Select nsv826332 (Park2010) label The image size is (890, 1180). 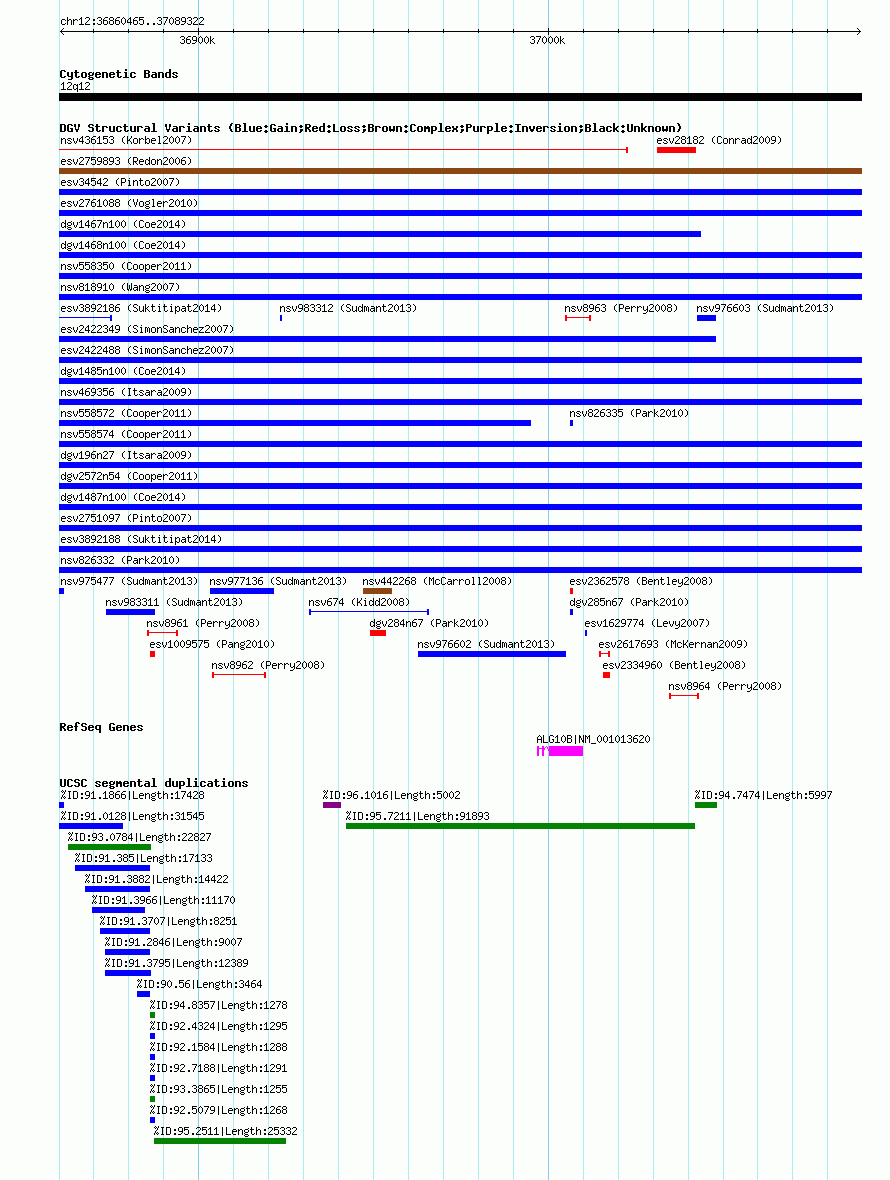(x=120, y=561)
